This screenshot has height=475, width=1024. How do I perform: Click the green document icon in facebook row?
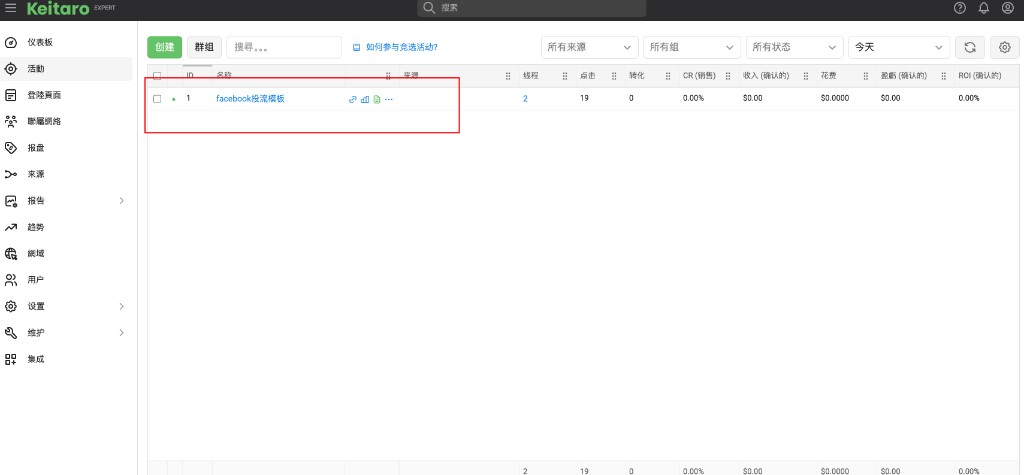pos(376,99)
